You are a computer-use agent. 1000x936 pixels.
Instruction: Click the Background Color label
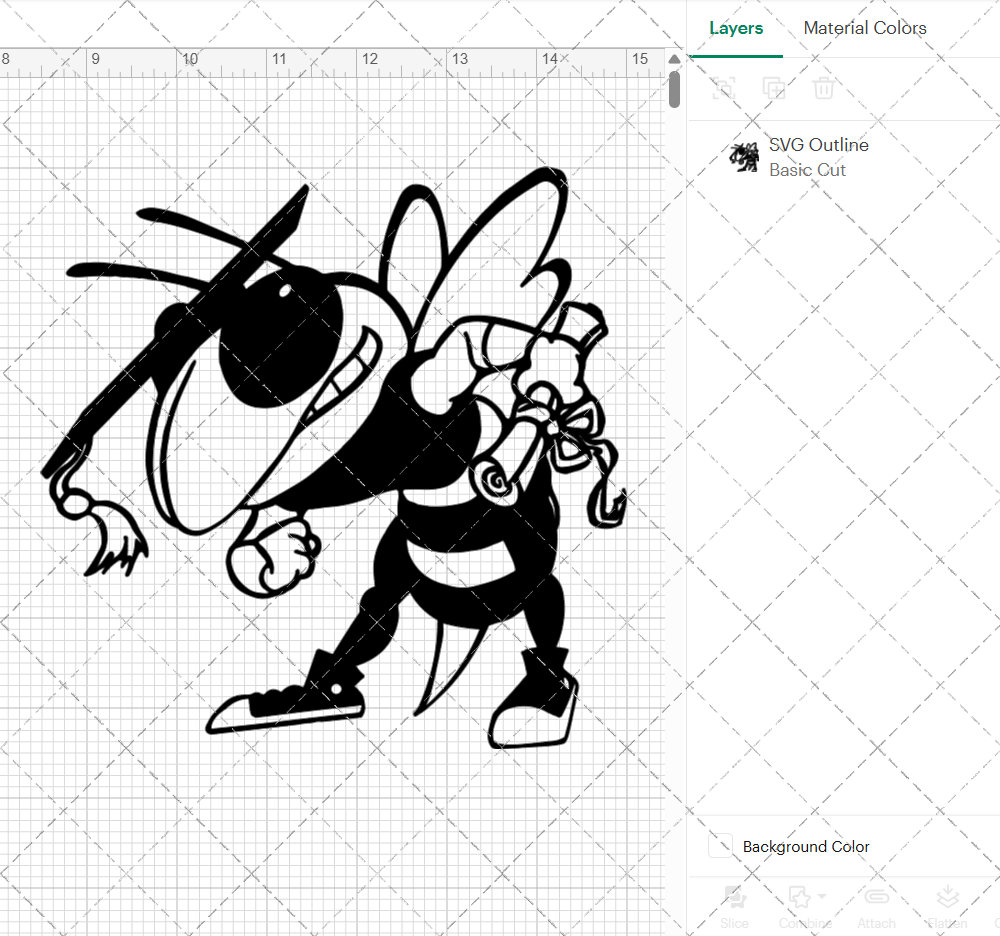click(806, 847)
